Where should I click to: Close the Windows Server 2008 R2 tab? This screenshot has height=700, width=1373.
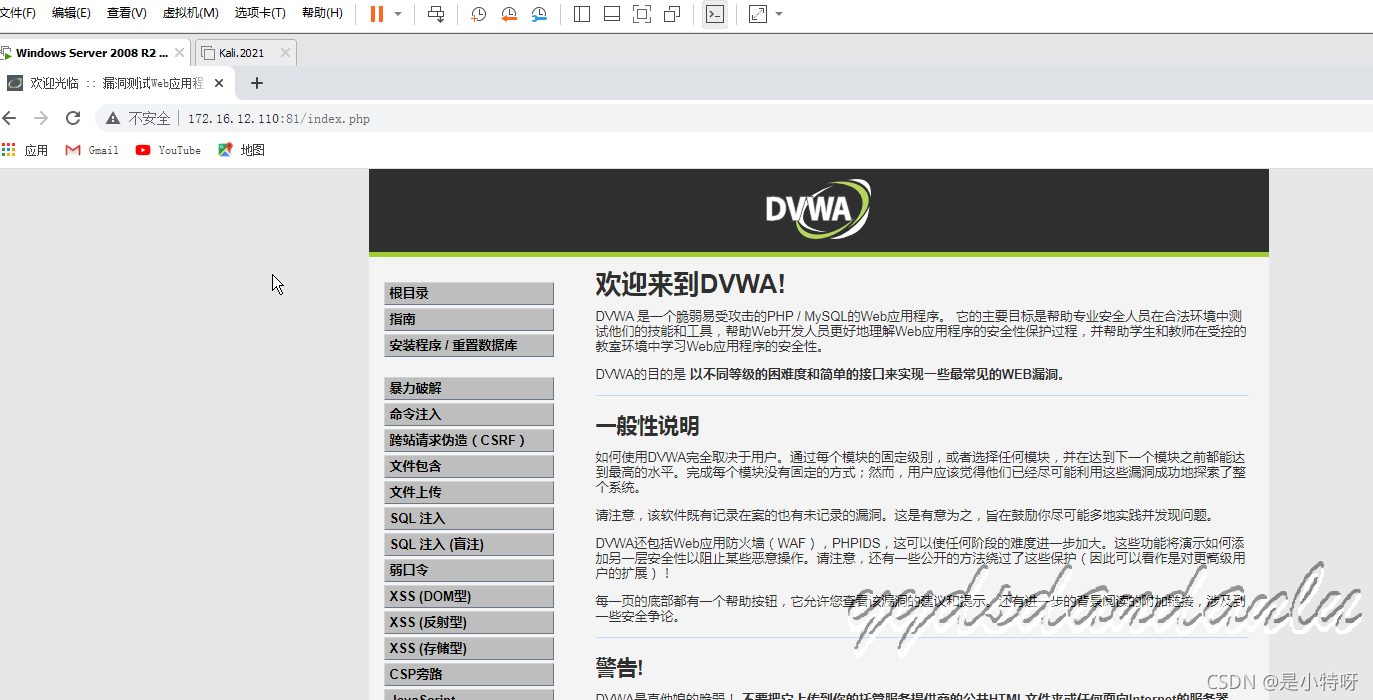pyautogui.click(x=179, y=53)
